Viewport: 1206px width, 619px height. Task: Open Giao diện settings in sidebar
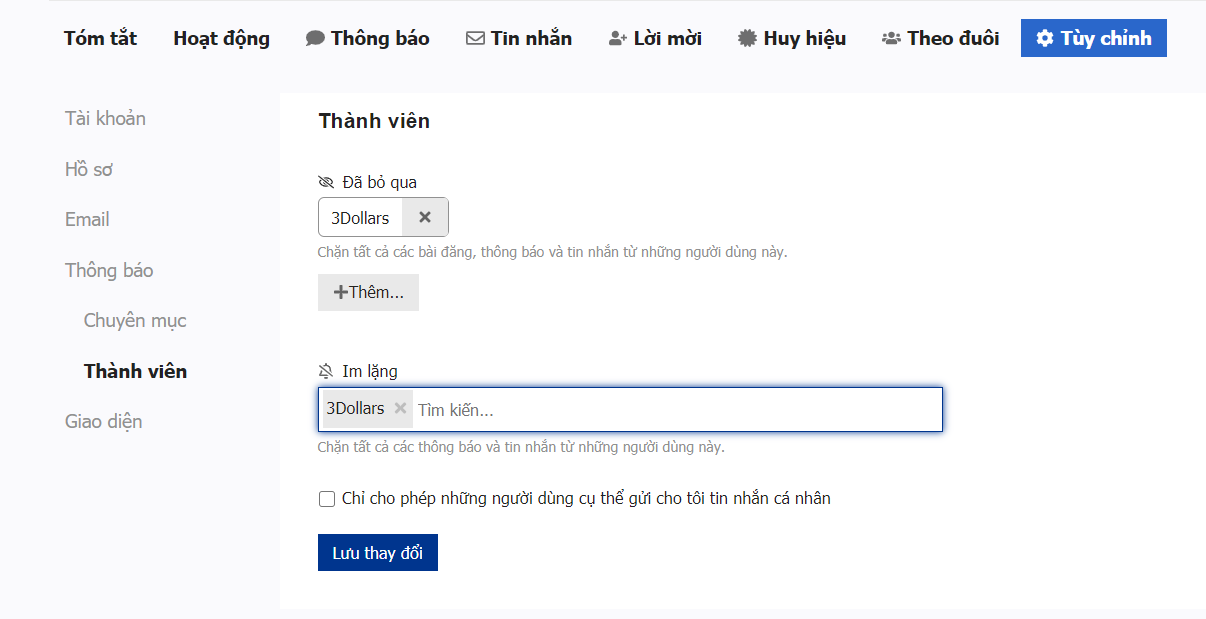coord(103,421)
